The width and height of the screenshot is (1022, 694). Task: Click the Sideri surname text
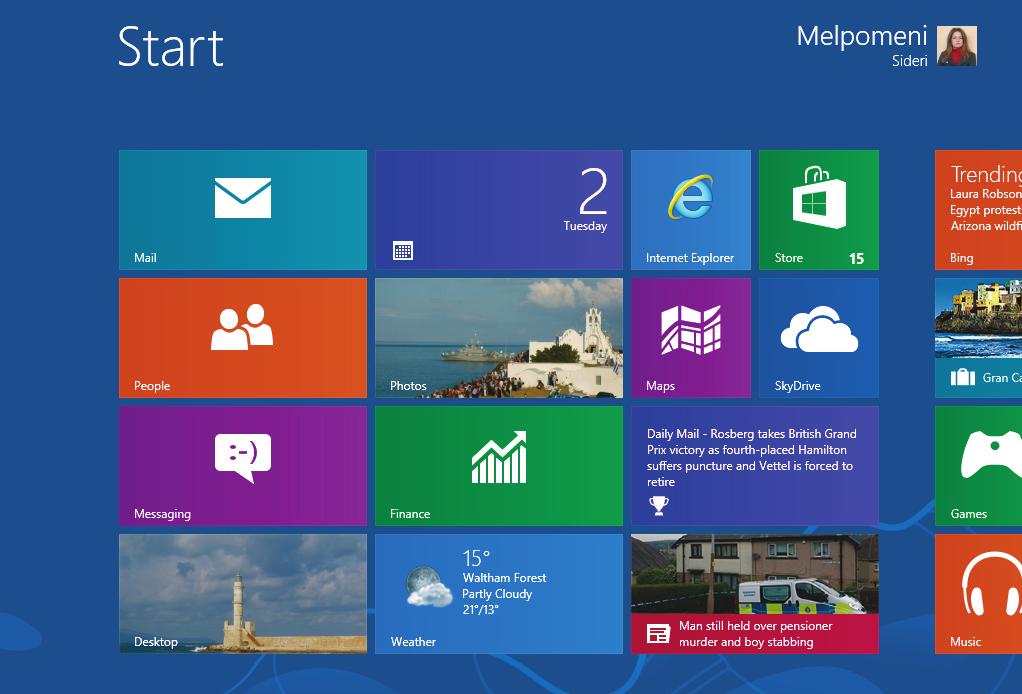click(910, 61)
